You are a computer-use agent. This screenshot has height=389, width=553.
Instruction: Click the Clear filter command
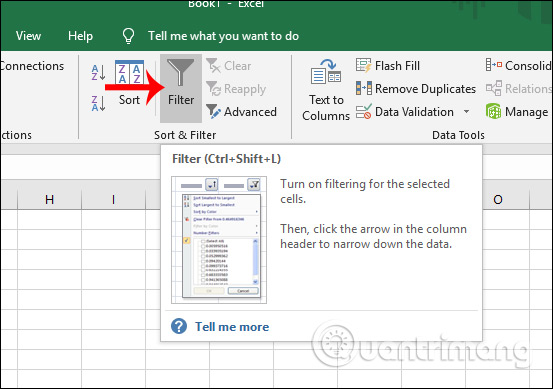tap(229, 66)
